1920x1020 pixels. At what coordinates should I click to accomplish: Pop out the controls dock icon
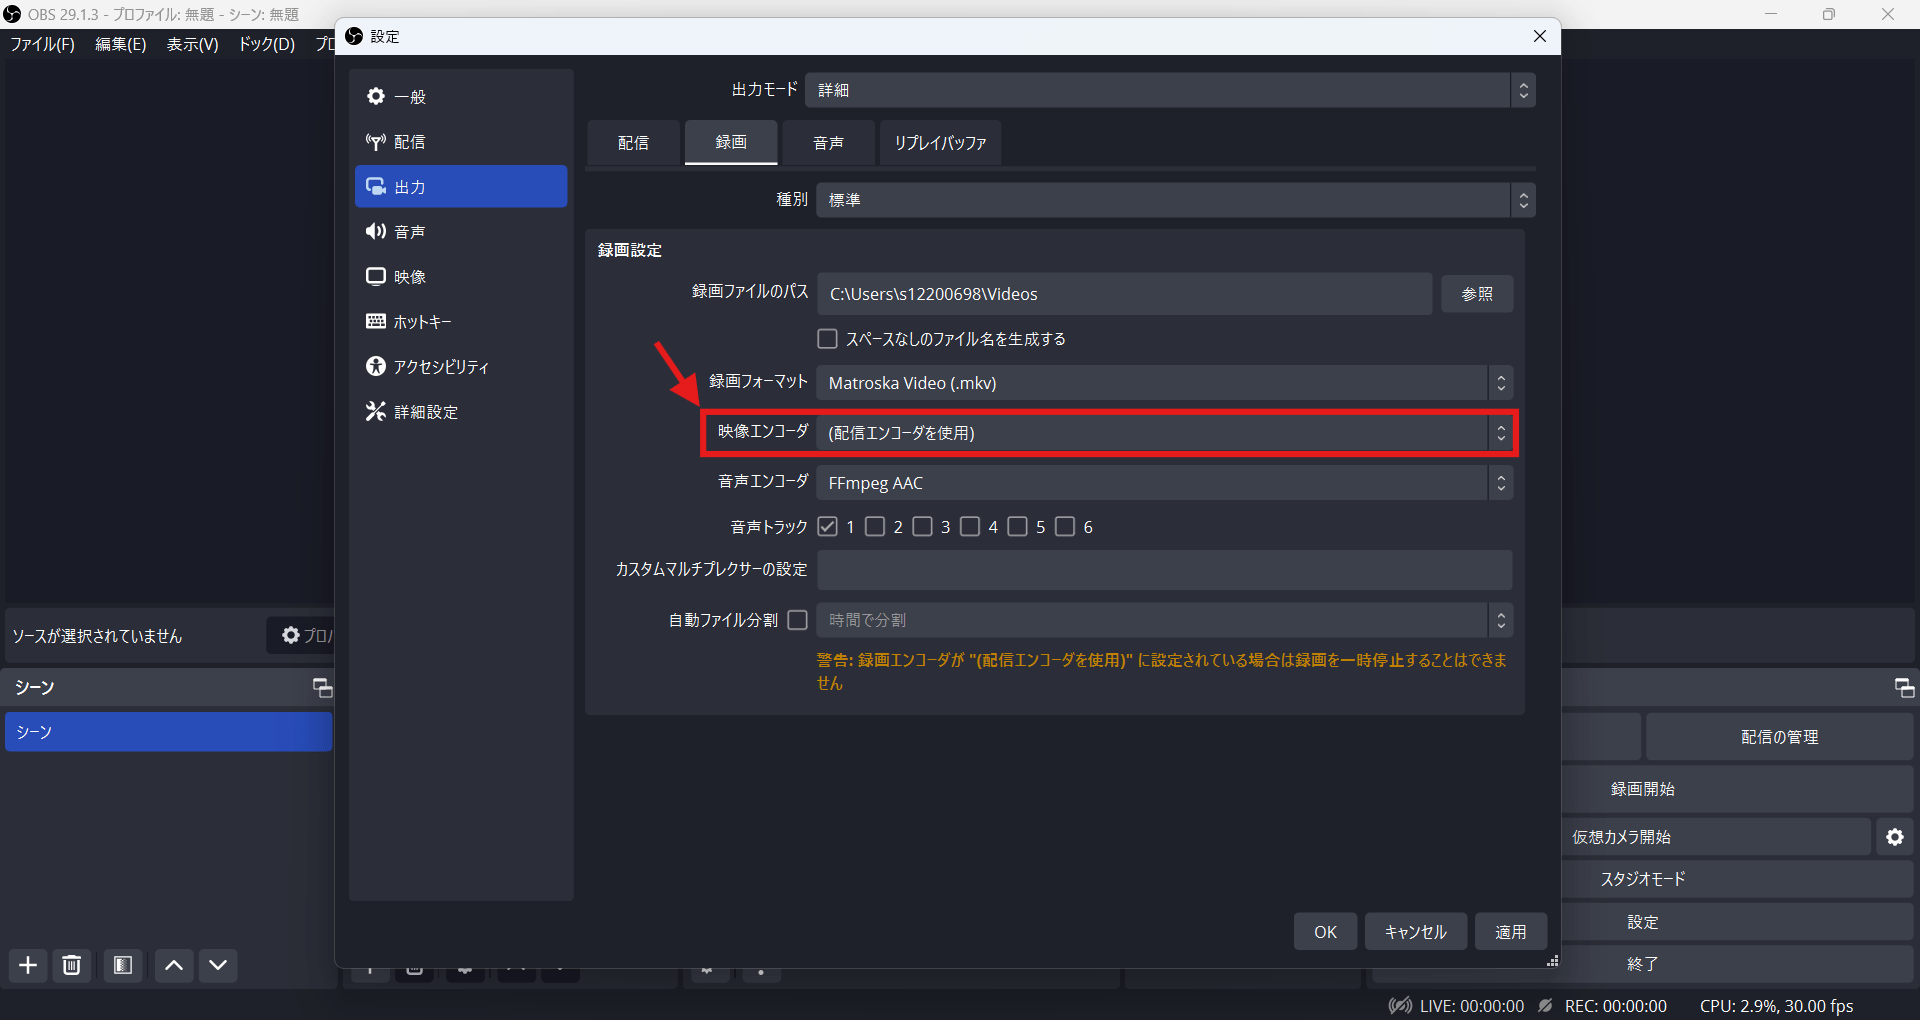pyautogui.click(x=1904, y=688)
